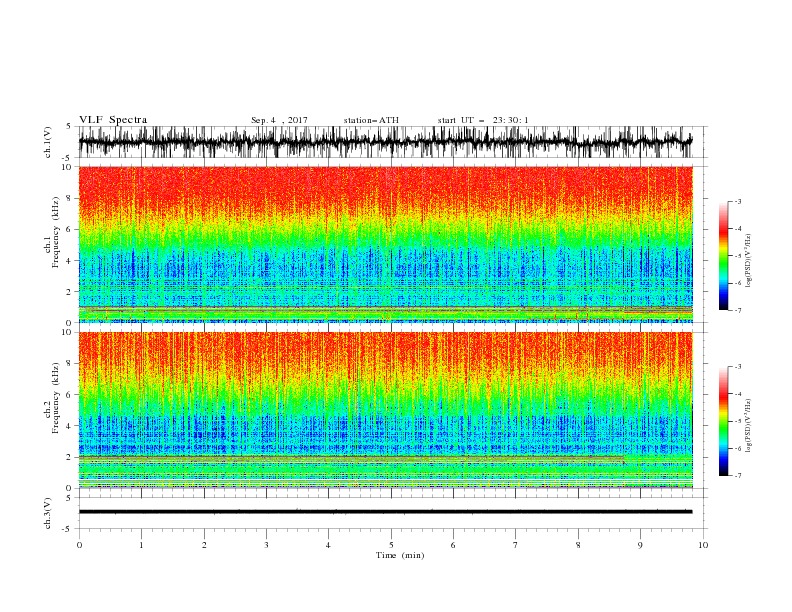This screenshot has width=792, height=612.
Task: Click the "start UT = 23:30:1" label
Action: (483, 120)
